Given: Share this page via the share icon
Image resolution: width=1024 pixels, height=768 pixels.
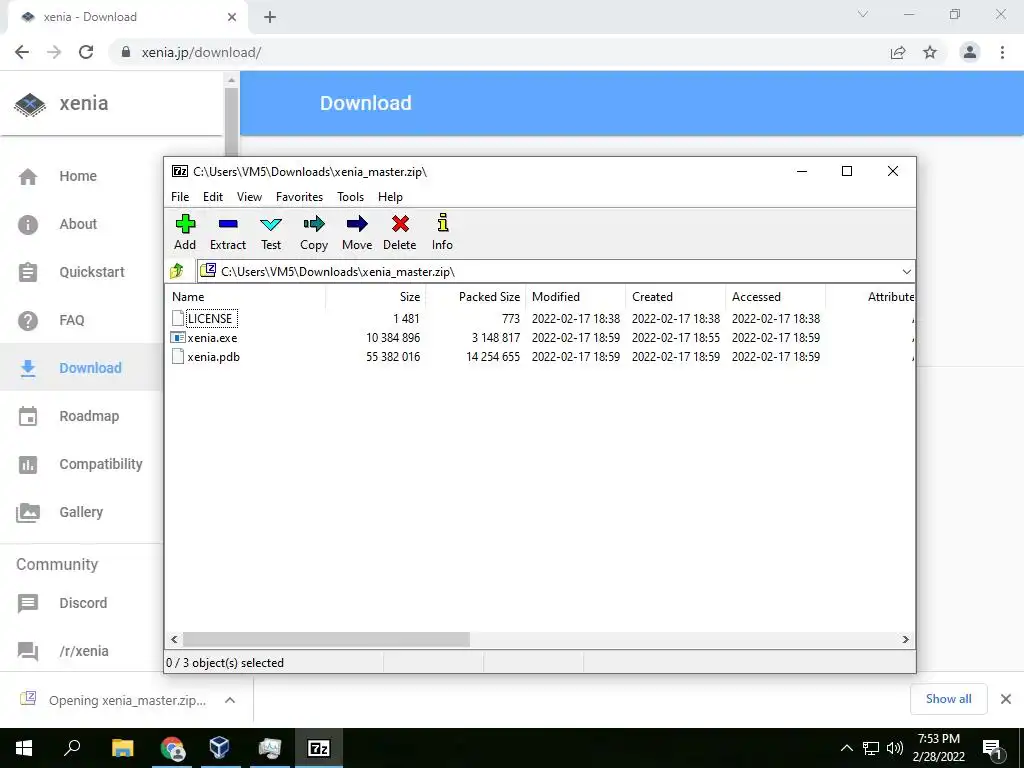Looking at the screenshot, I should point(898,52).
